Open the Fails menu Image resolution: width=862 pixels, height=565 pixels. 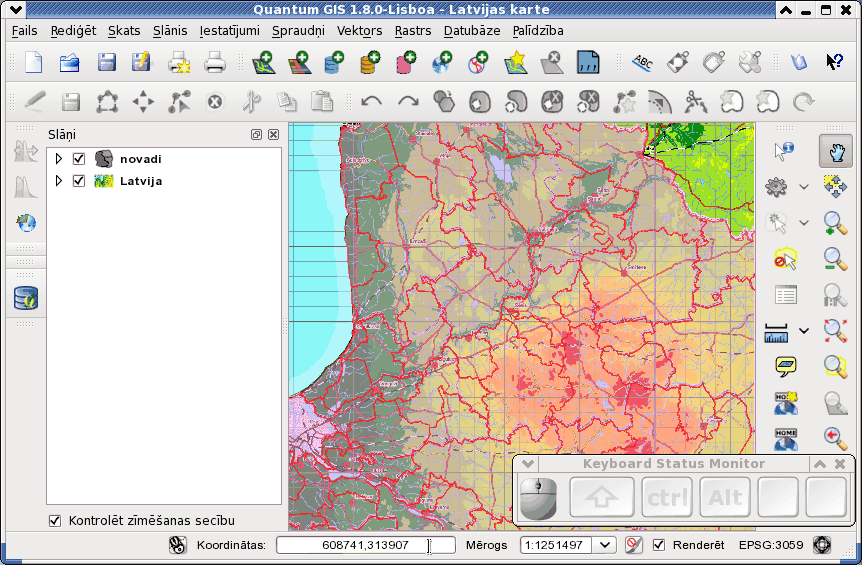tap(25, 31)
